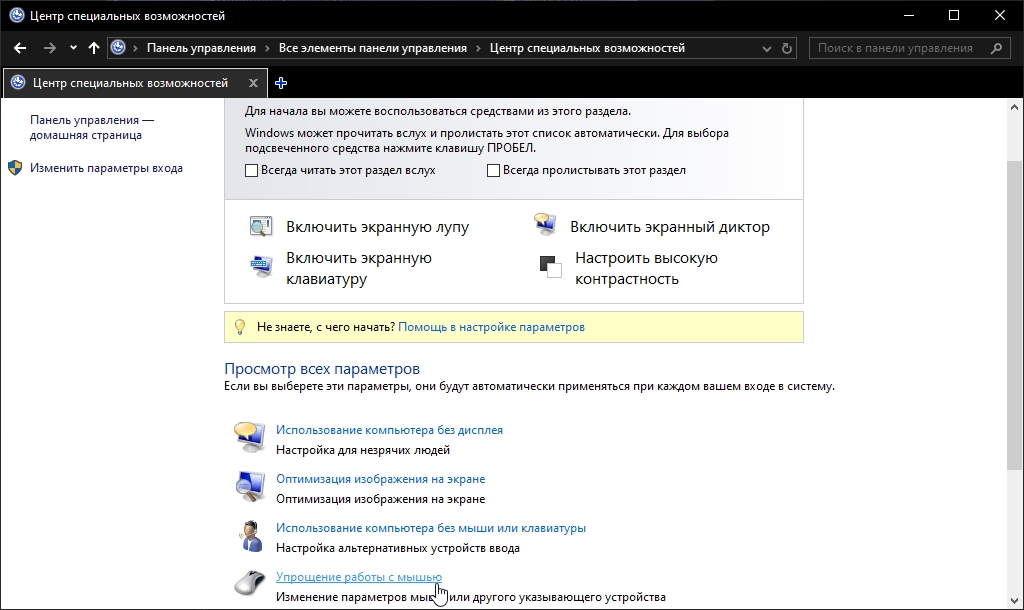This screenshot has height=610, width=1024.
Task: Click the light bulb hint icon
Action: click(240, 327)
